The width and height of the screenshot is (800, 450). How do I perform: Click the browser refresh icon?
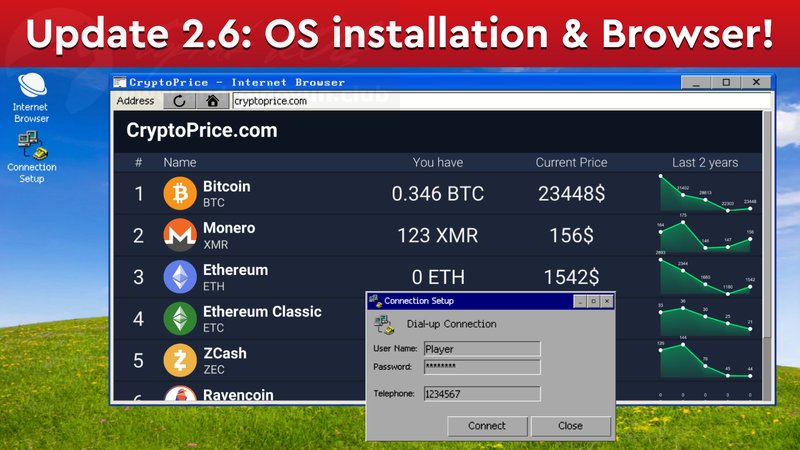point(179,101)
